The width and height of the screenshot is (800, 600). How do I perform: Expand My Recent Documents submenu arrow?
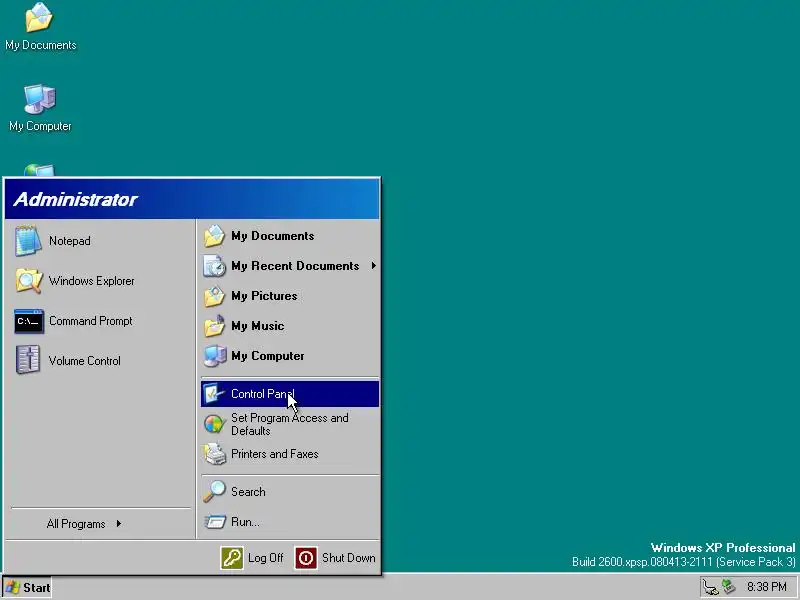374,266
